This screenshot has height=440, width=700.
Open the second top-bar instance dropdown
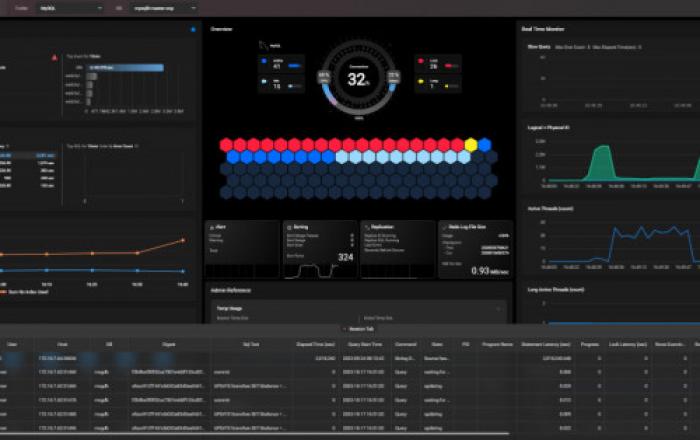click(164, 8)
